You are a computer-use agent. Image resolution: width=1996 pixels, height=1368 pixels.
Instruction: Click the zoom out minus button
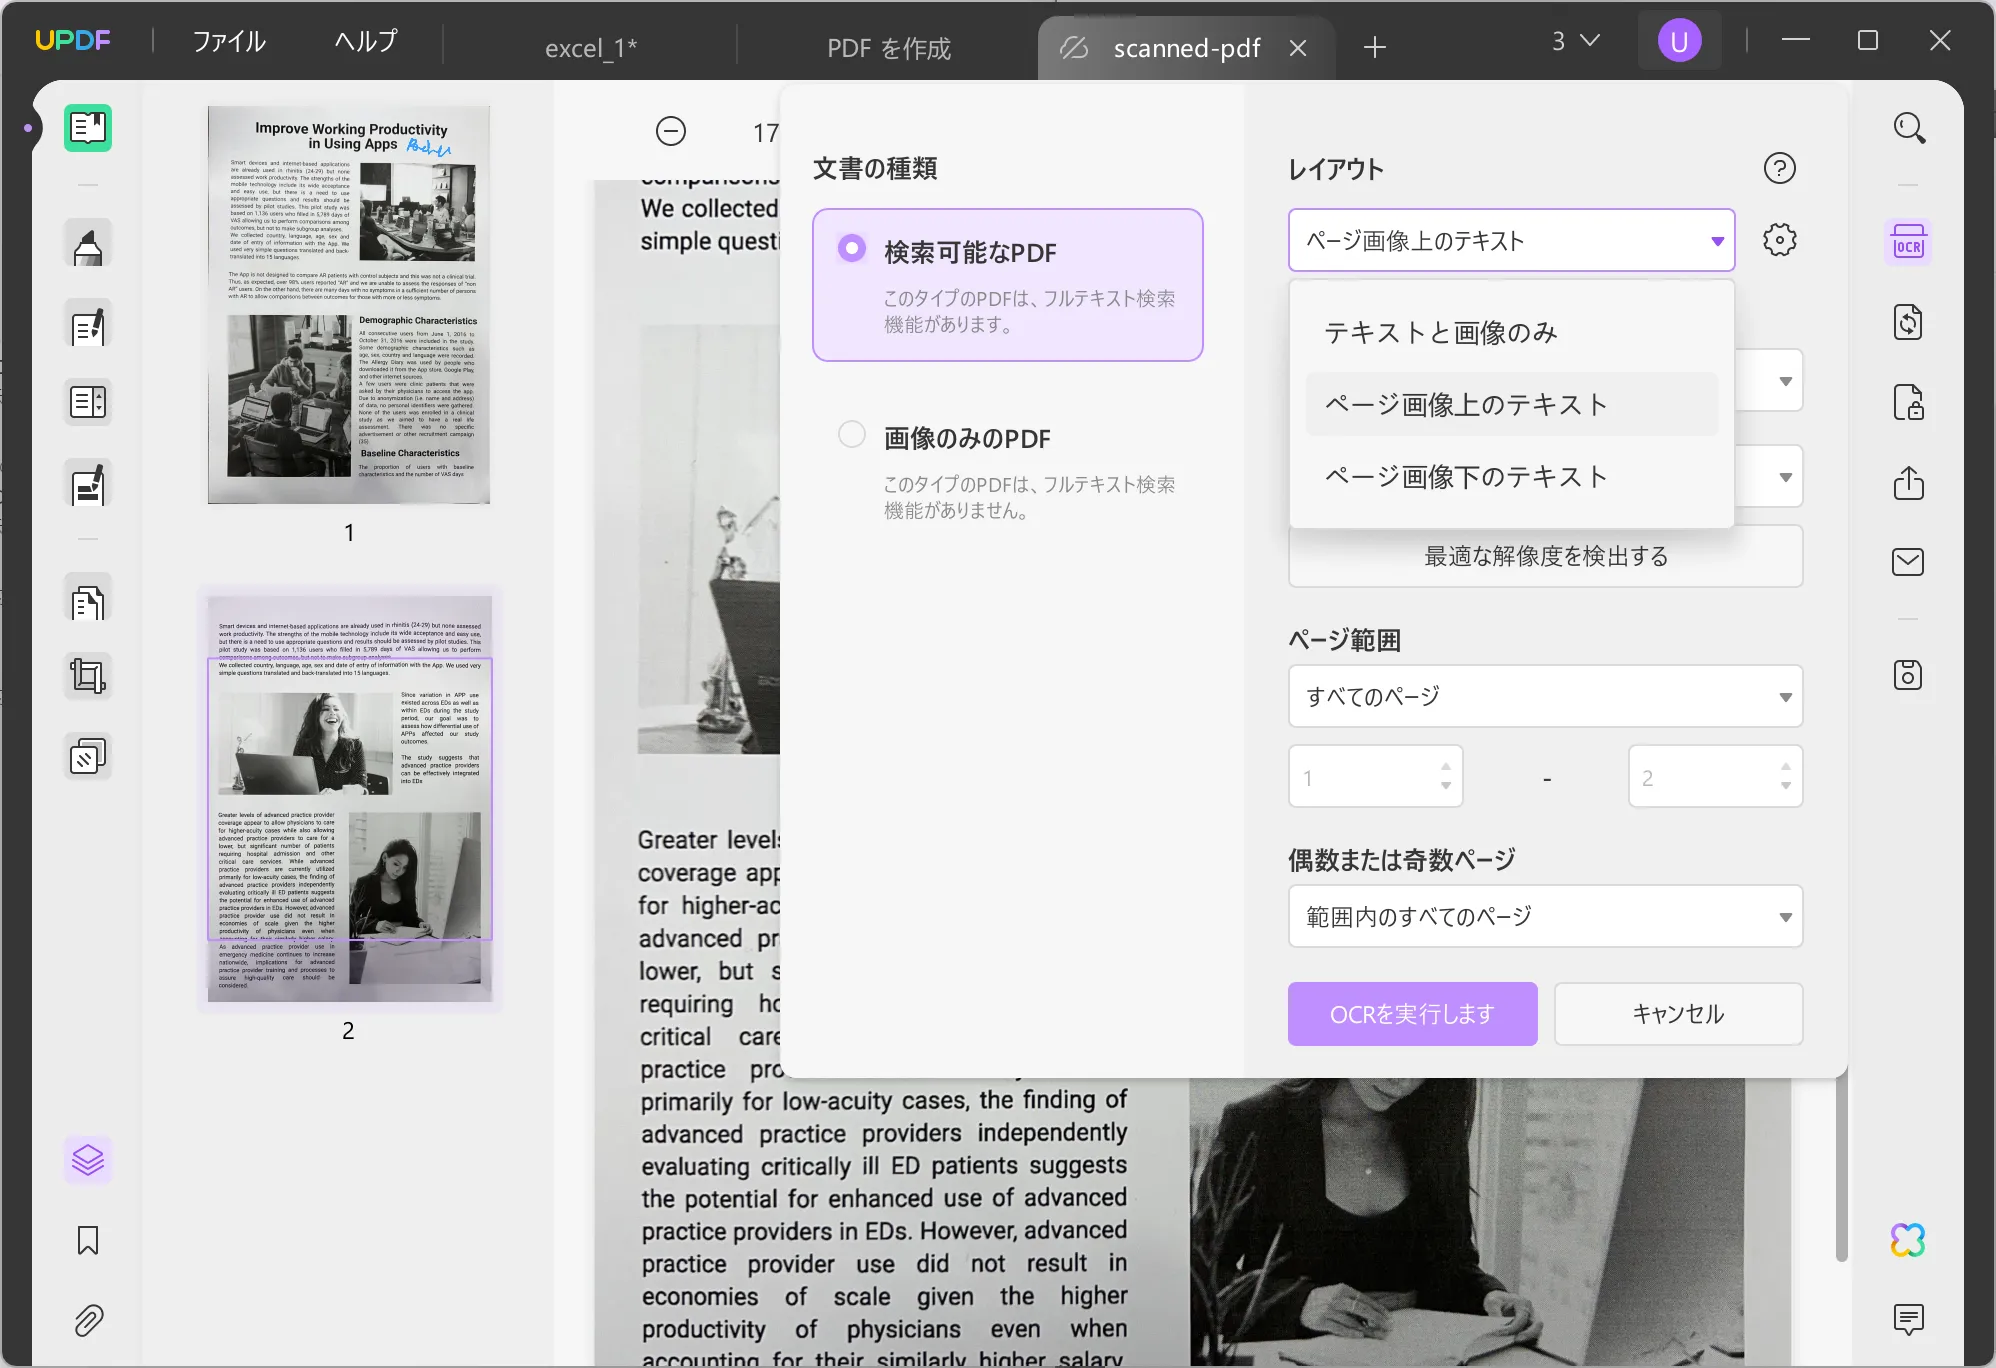[671, 131]
